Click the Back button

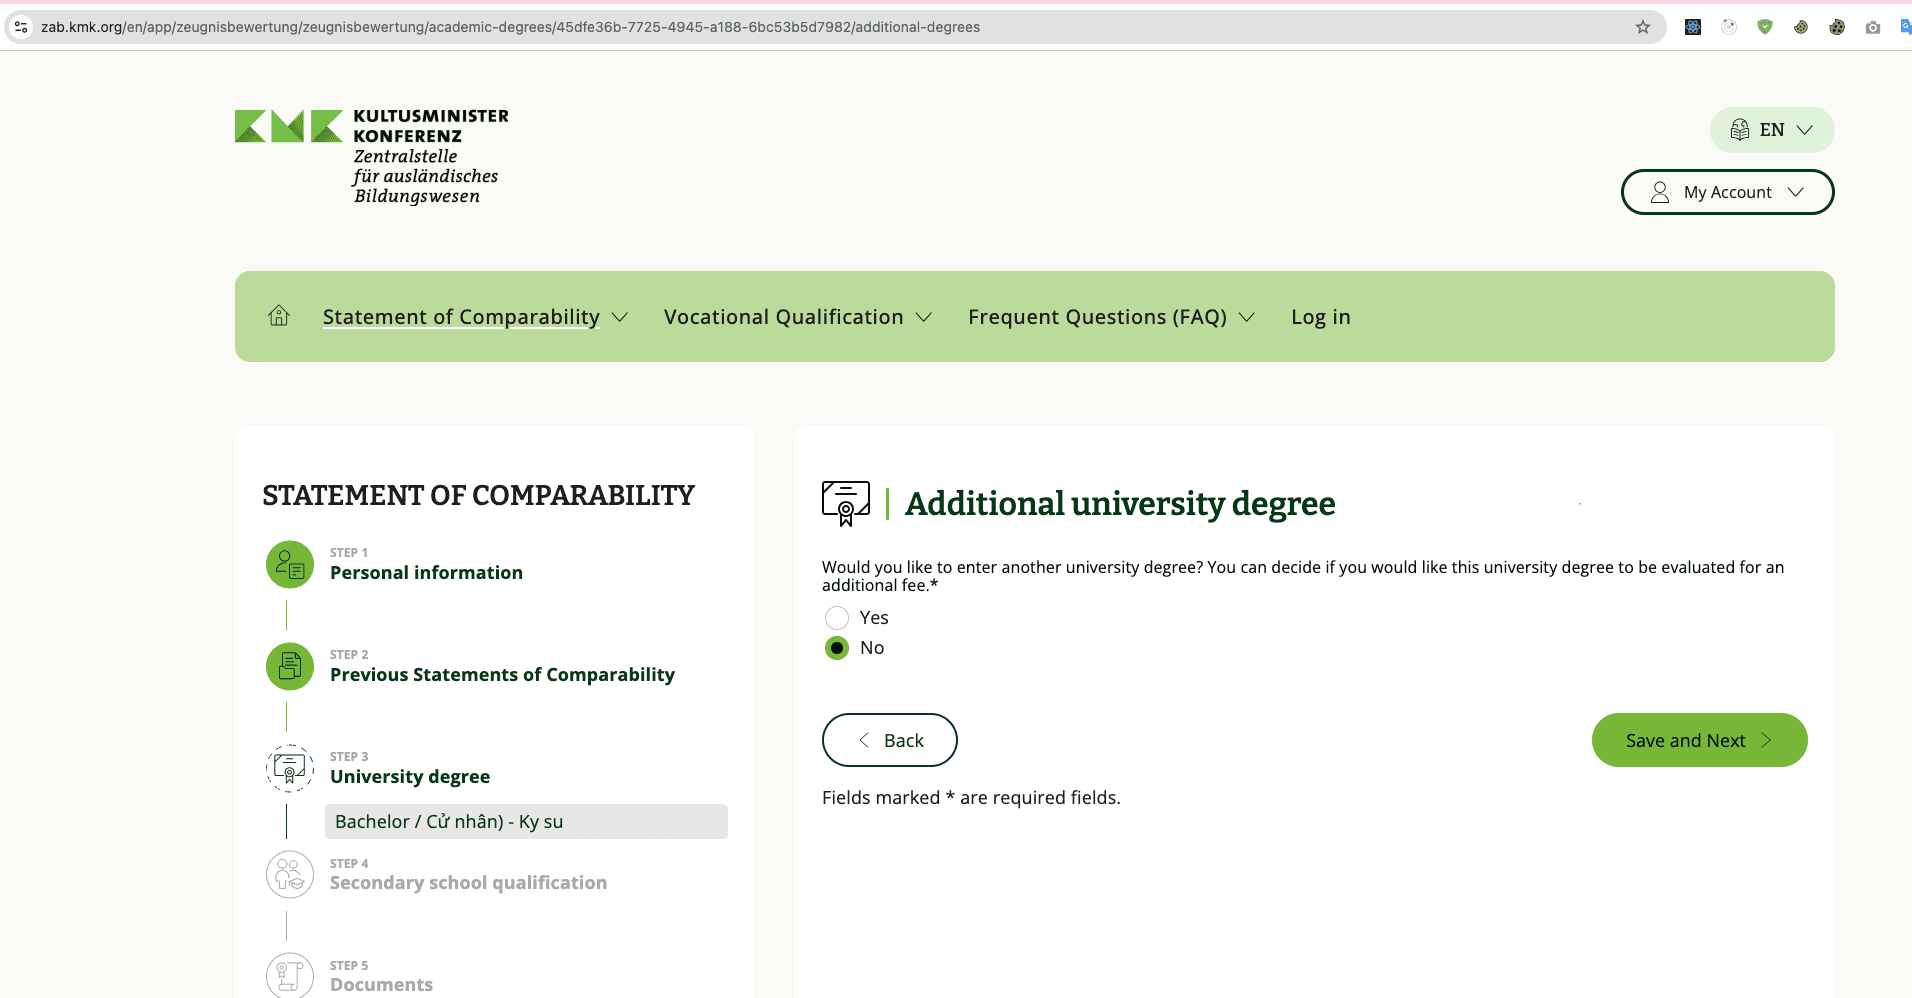click(x=889, y=740)
